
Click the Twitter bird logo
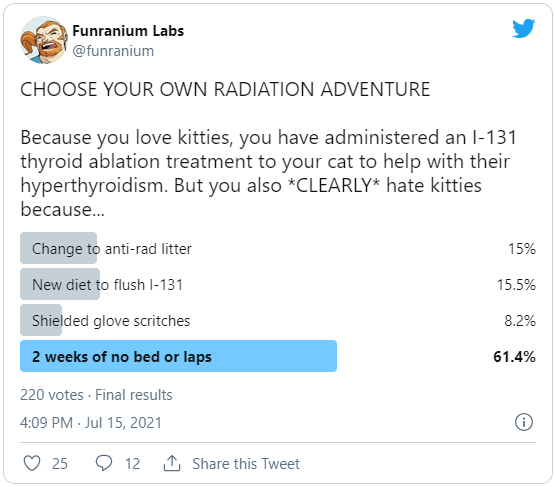523,28
